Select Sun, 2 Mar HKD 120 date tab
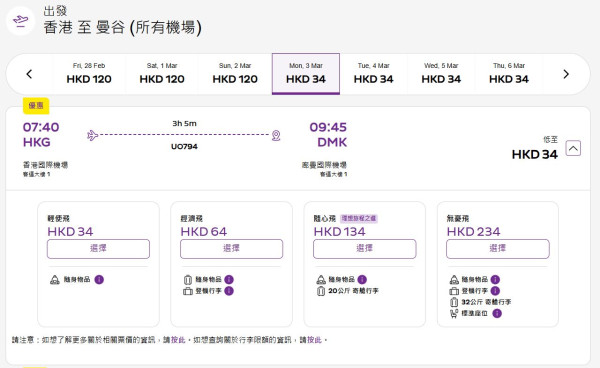Screen dimensions: 600x368 [235, 74]
